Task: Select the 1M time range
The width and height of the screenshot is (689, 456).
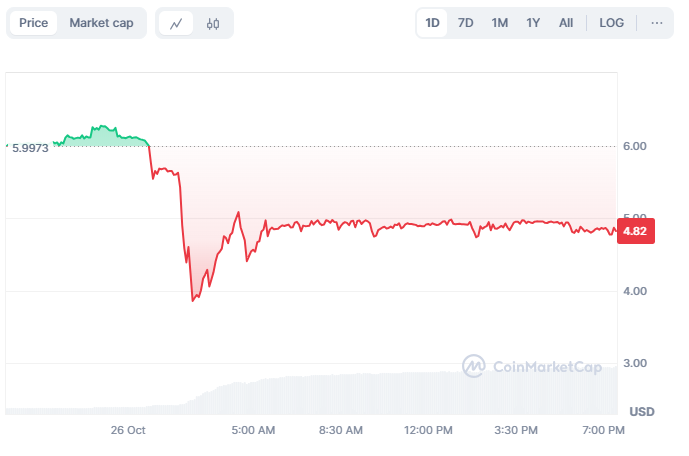Action: point(500,23)
